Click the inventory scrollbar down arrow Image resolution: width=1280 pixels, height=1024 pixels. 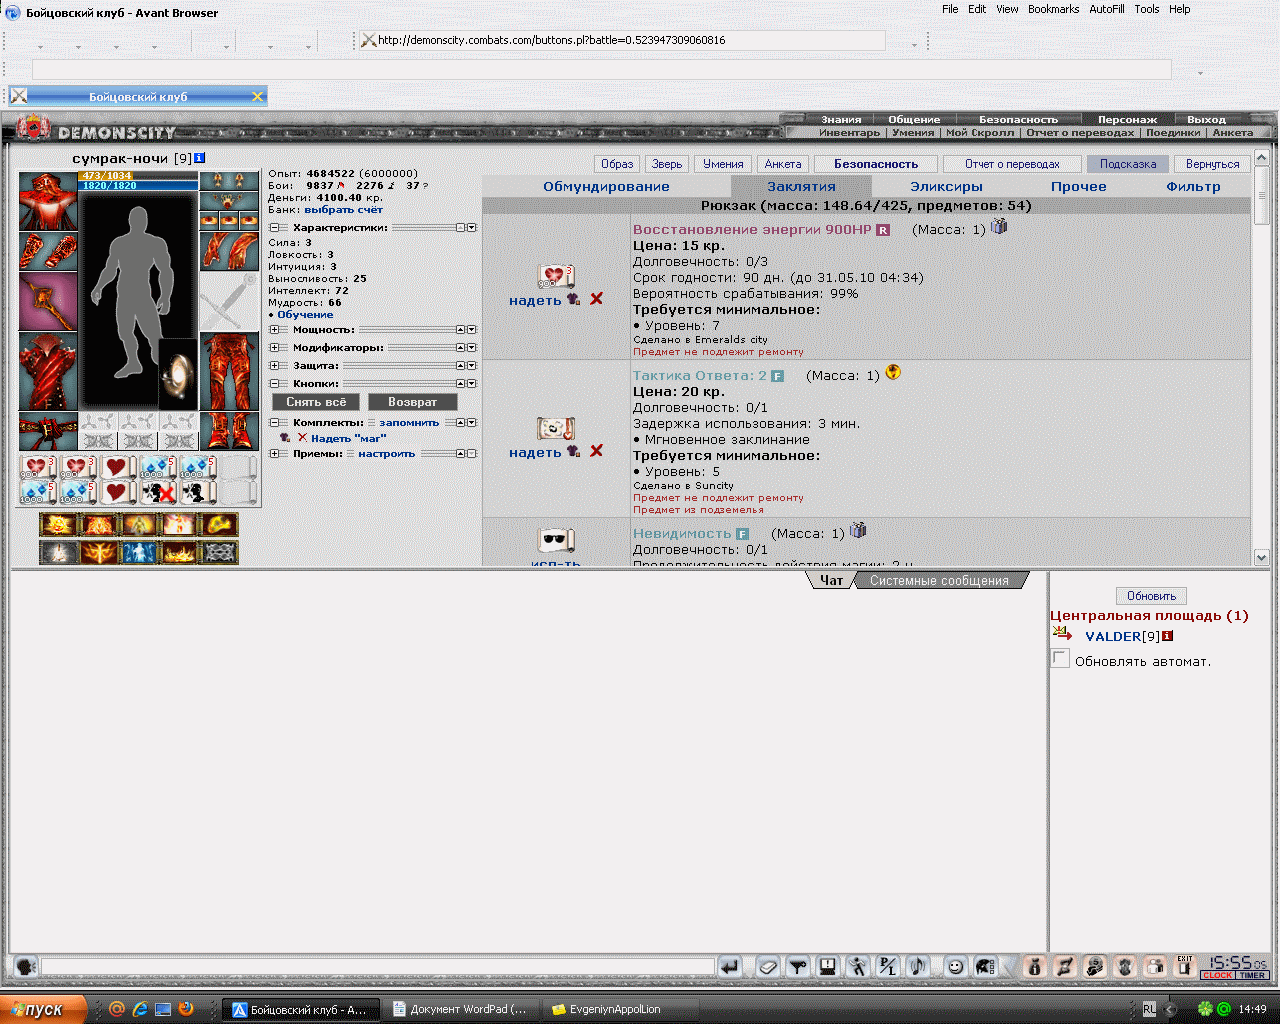coord(1261,557)
